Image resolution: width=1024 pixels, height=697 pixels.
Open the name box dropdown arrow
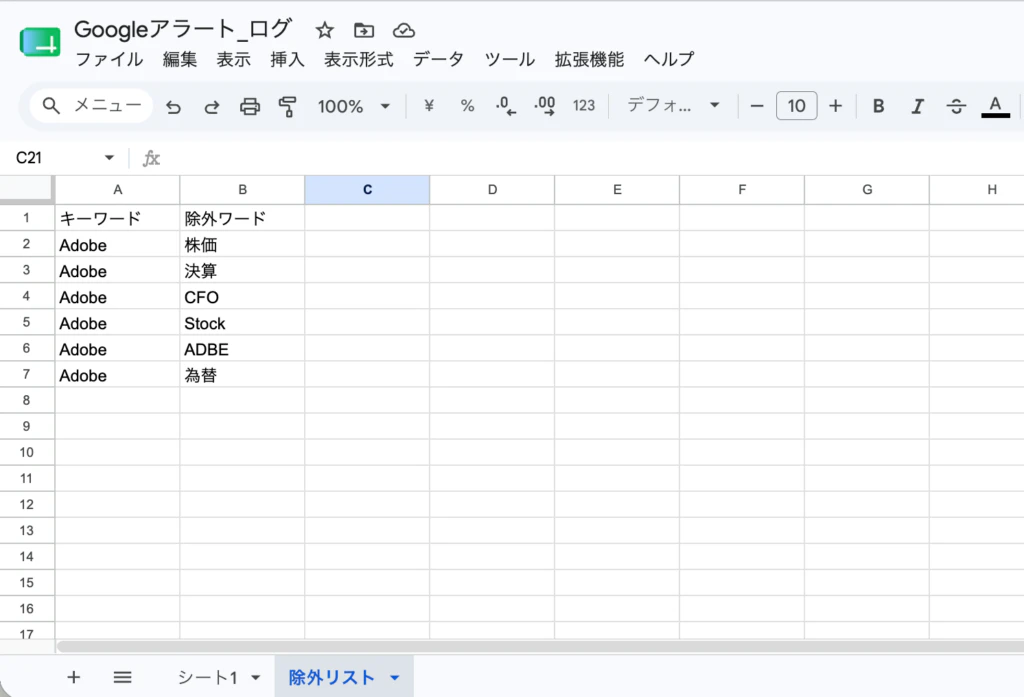pos(109,157)
